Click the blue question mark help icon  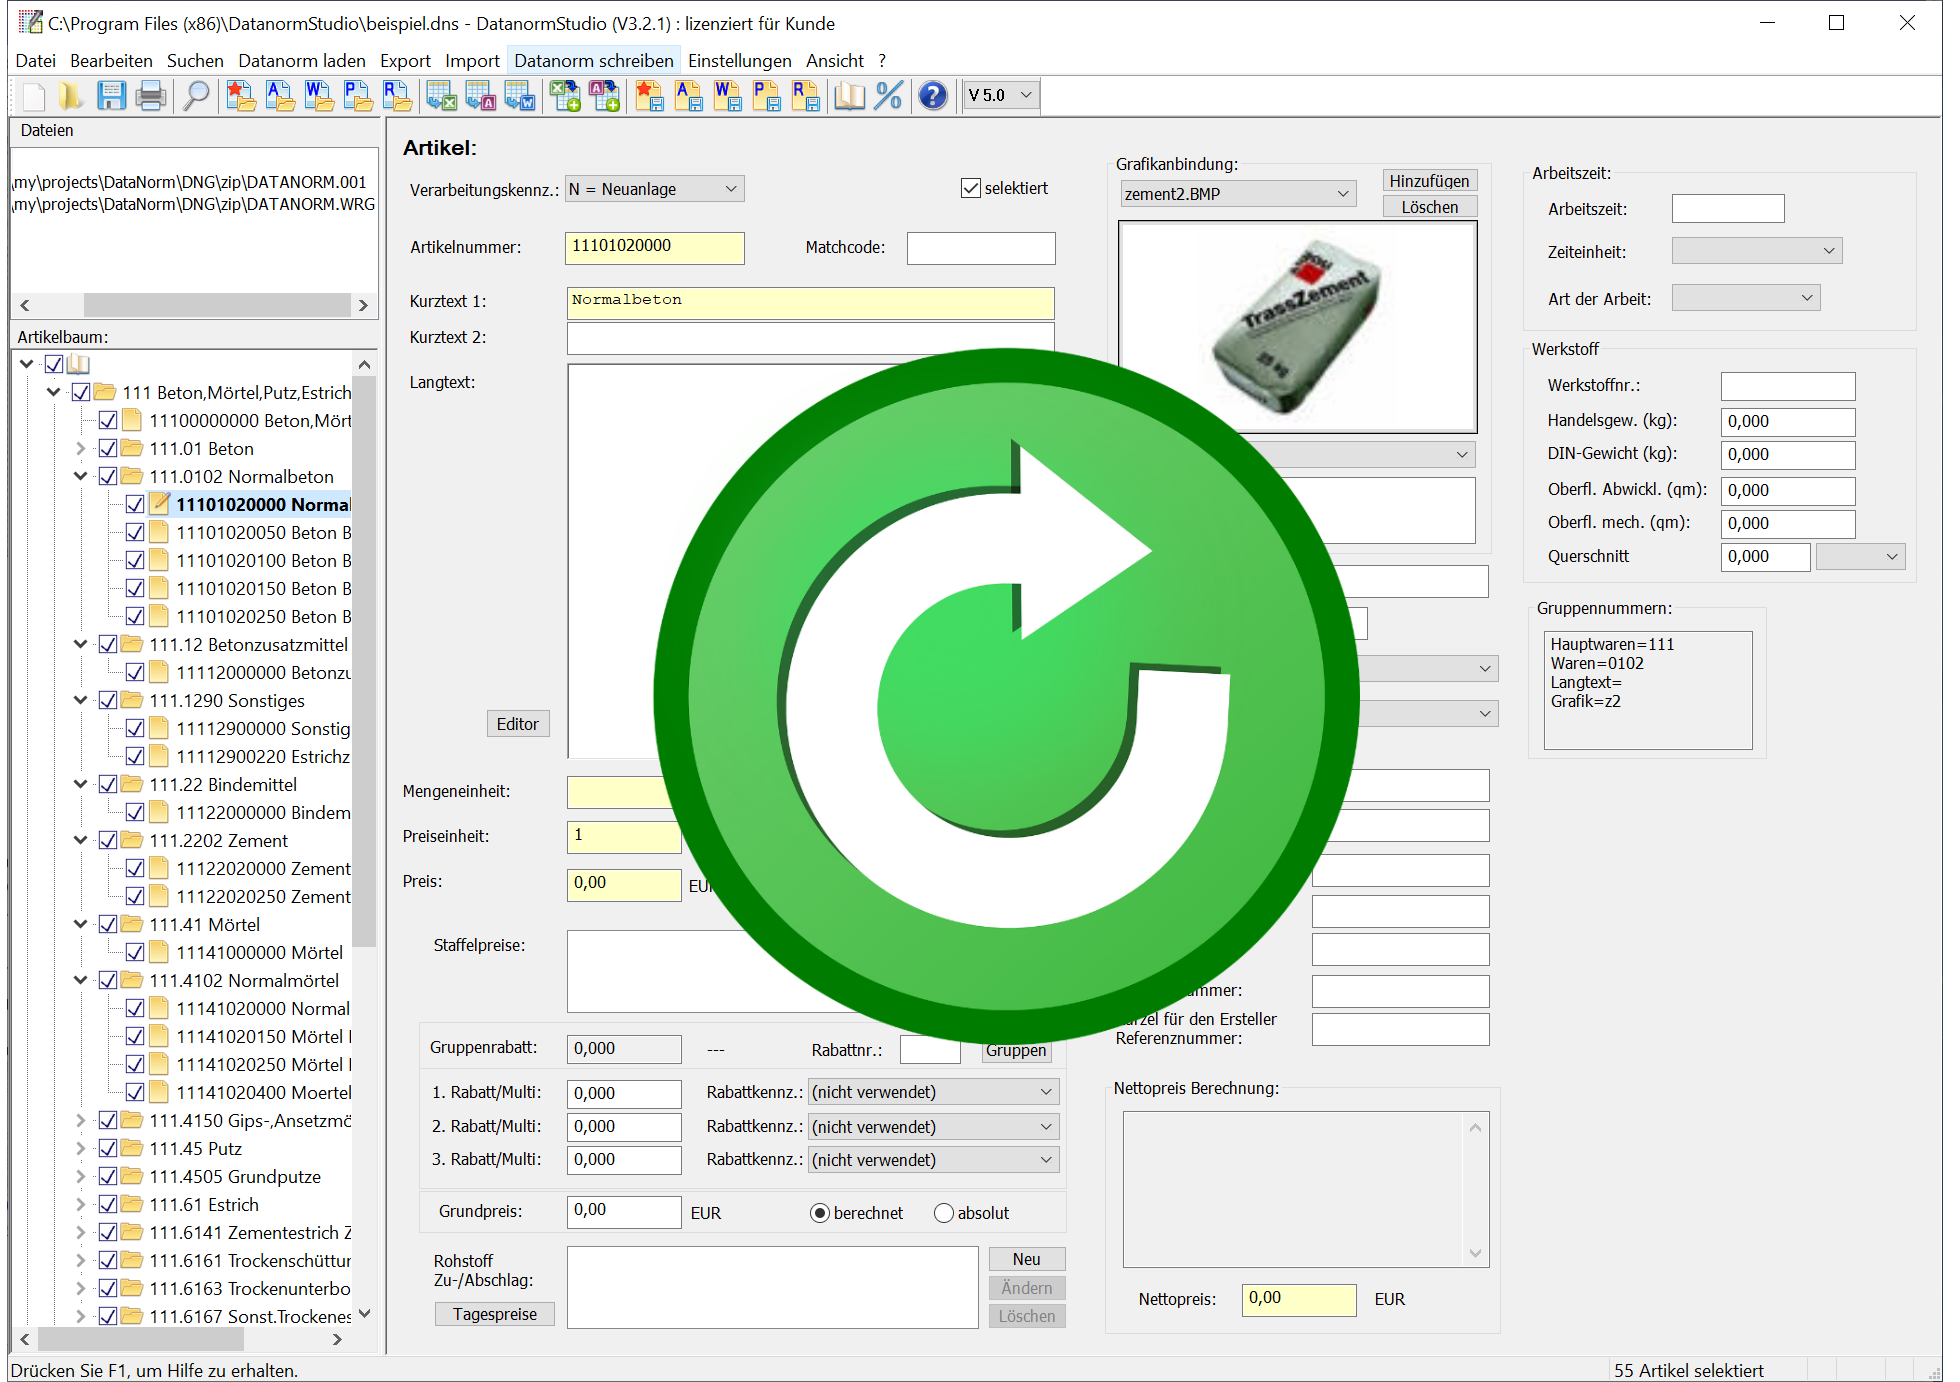[933, 96]
